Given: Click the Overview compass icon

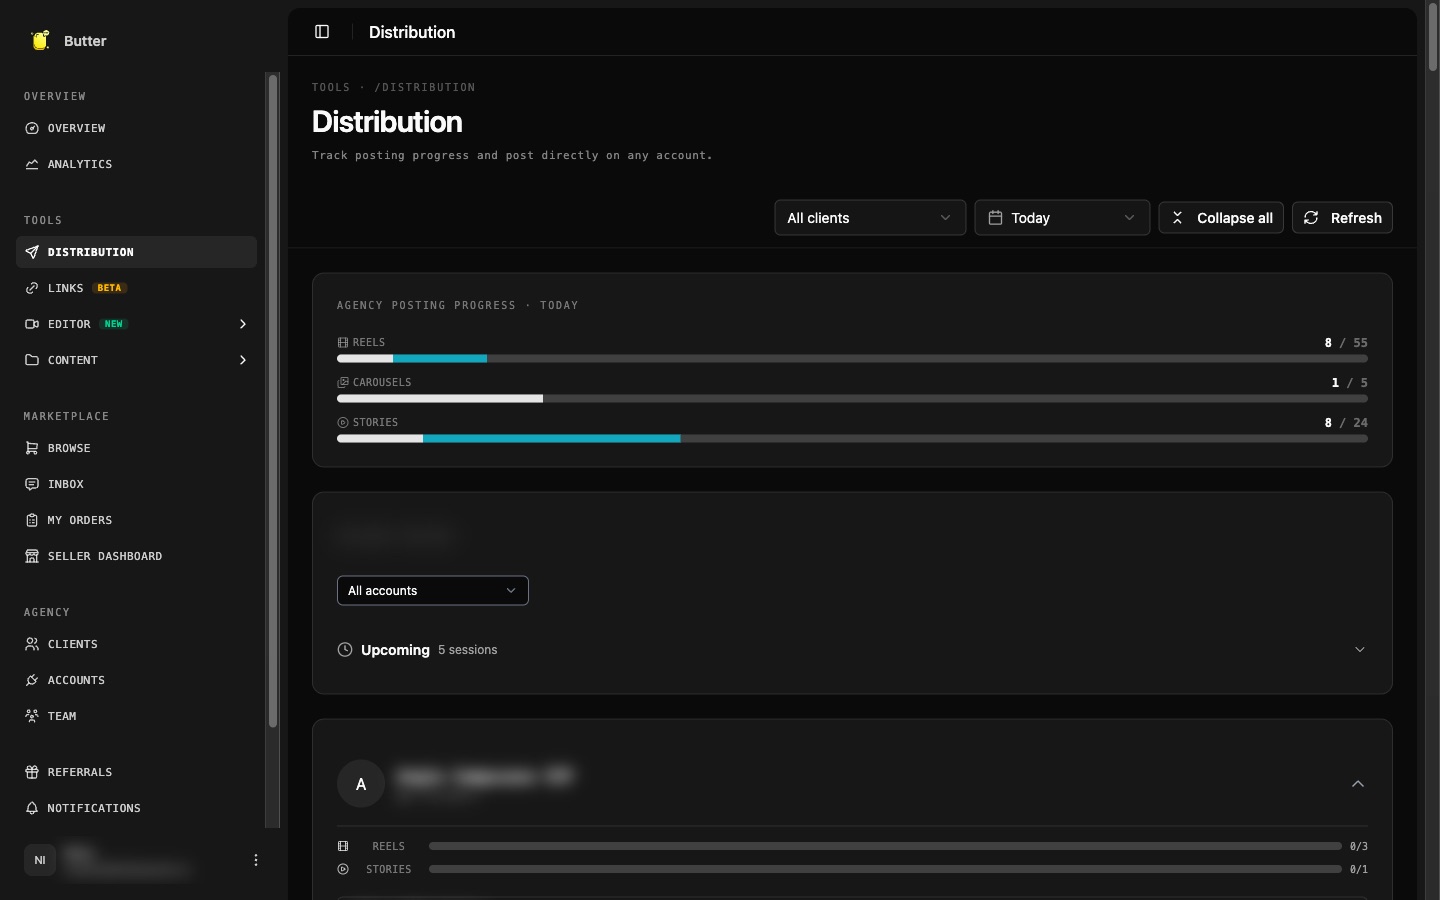Looking at the screenshot, I should [x=32, y=128].
